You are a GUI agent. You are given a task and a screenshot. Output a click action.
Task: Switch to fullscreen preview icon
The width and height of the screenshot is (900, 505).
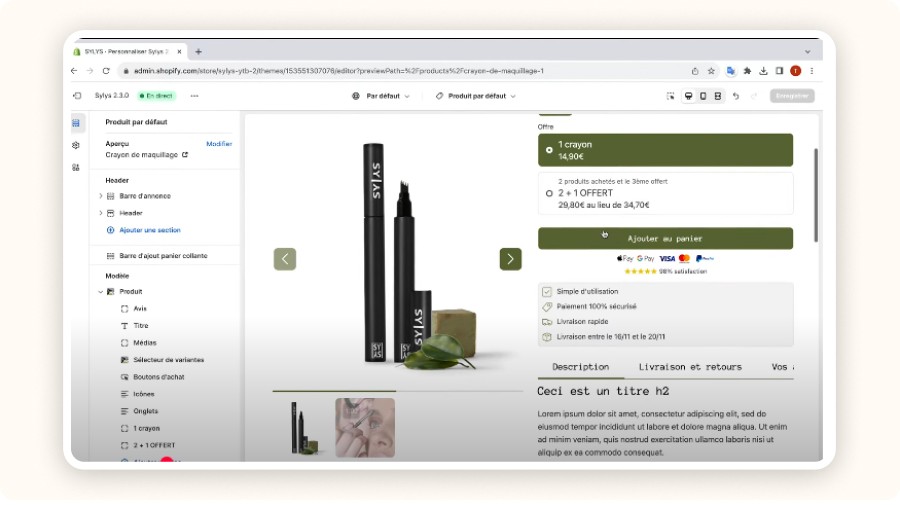click(x=718, y=96)
